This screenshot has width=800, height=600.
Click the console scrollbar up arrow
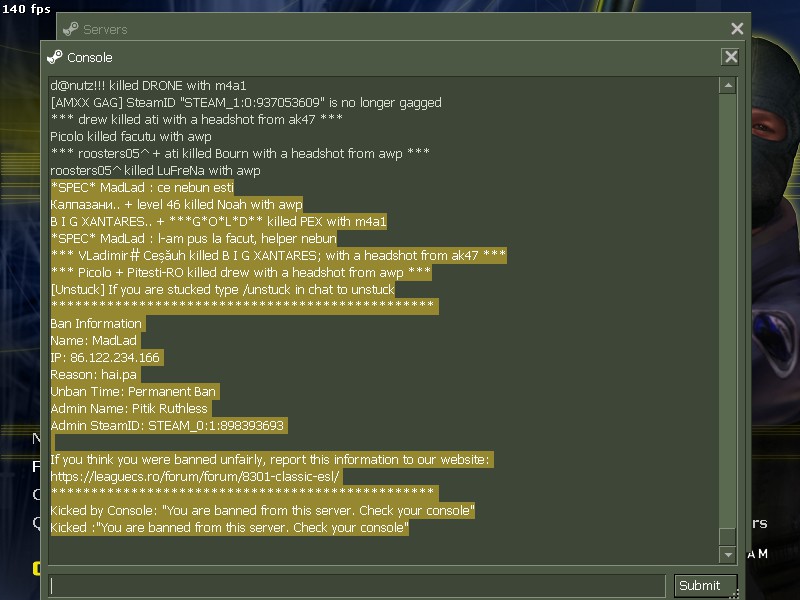coord(728,85)
